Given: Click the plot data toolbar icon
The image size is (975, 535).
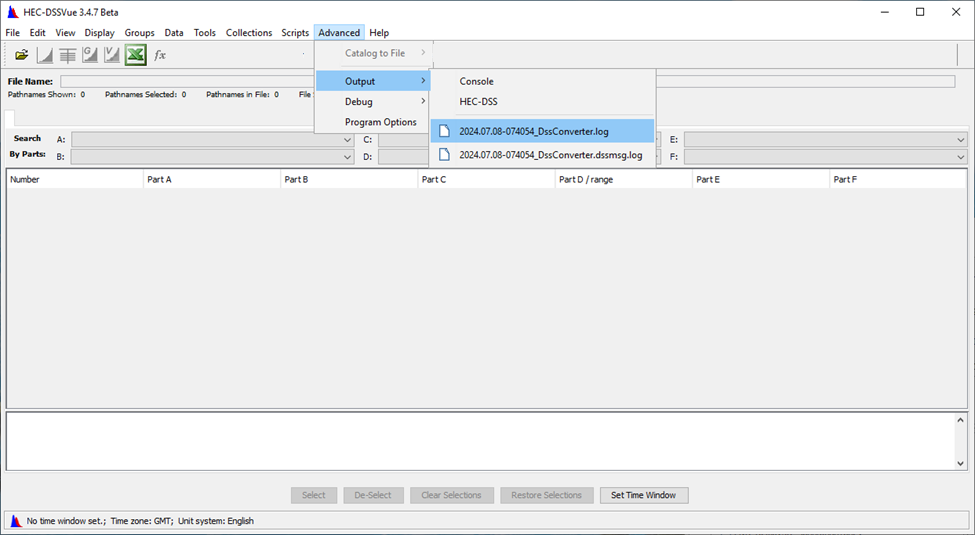Looking at the screenshot, I should [x=45, y=55].
